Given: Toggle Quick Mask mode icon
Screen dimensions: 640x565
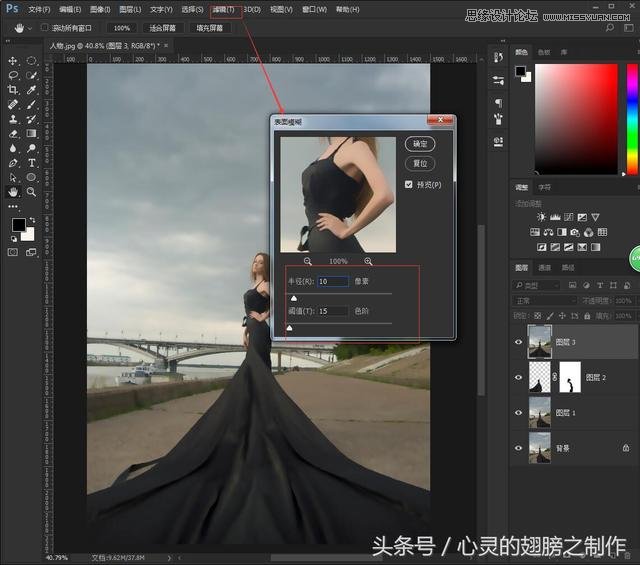Looking at the screenshot, I should pyautogui.click(x=13, y=252).
